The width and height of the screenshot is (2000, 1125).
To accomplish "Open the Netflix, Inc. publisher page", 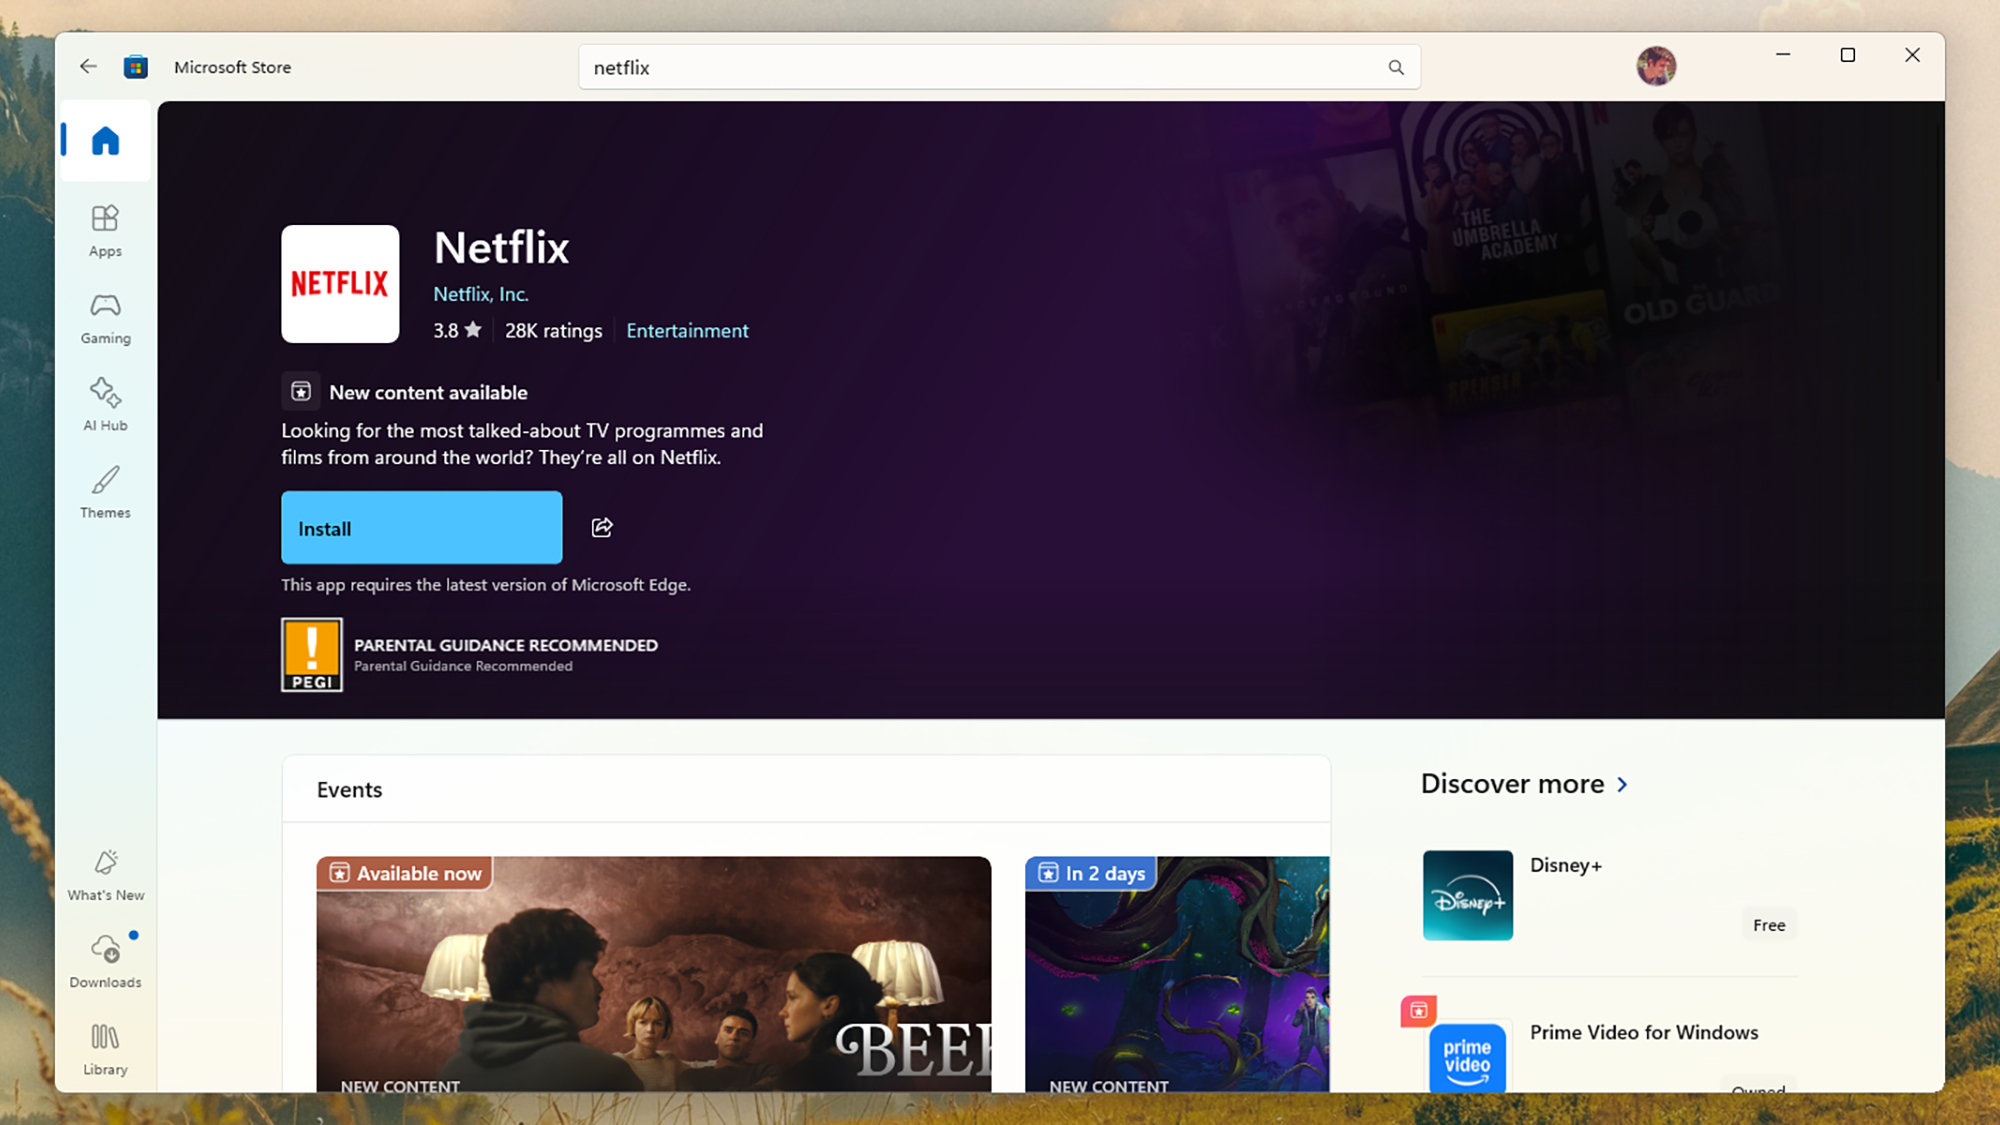I will tap(481, 293).
